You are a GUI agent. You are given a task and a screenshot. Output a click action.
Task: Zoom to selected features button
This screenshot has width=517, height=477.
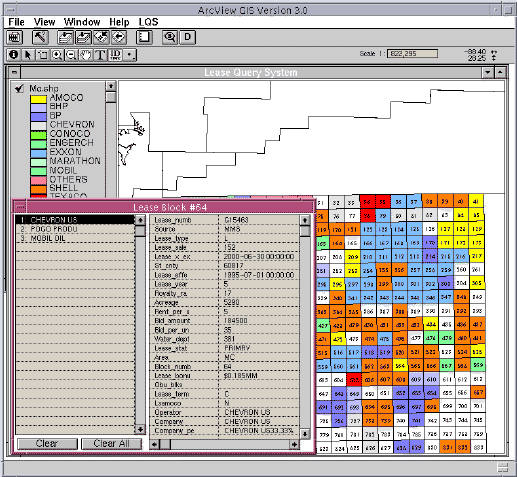[101, 37]
